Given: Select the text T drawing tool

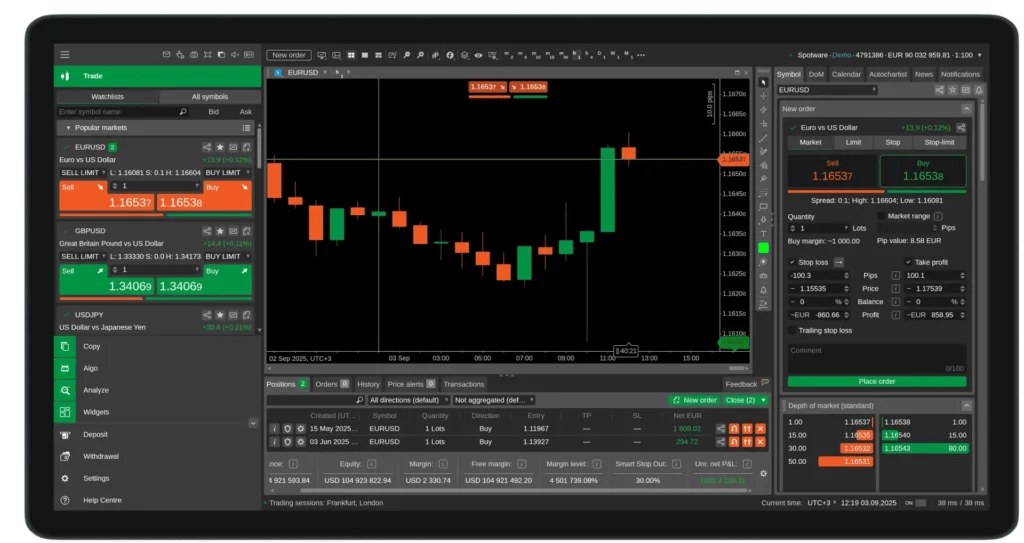Looking at the screenshot, I should 763,234.
